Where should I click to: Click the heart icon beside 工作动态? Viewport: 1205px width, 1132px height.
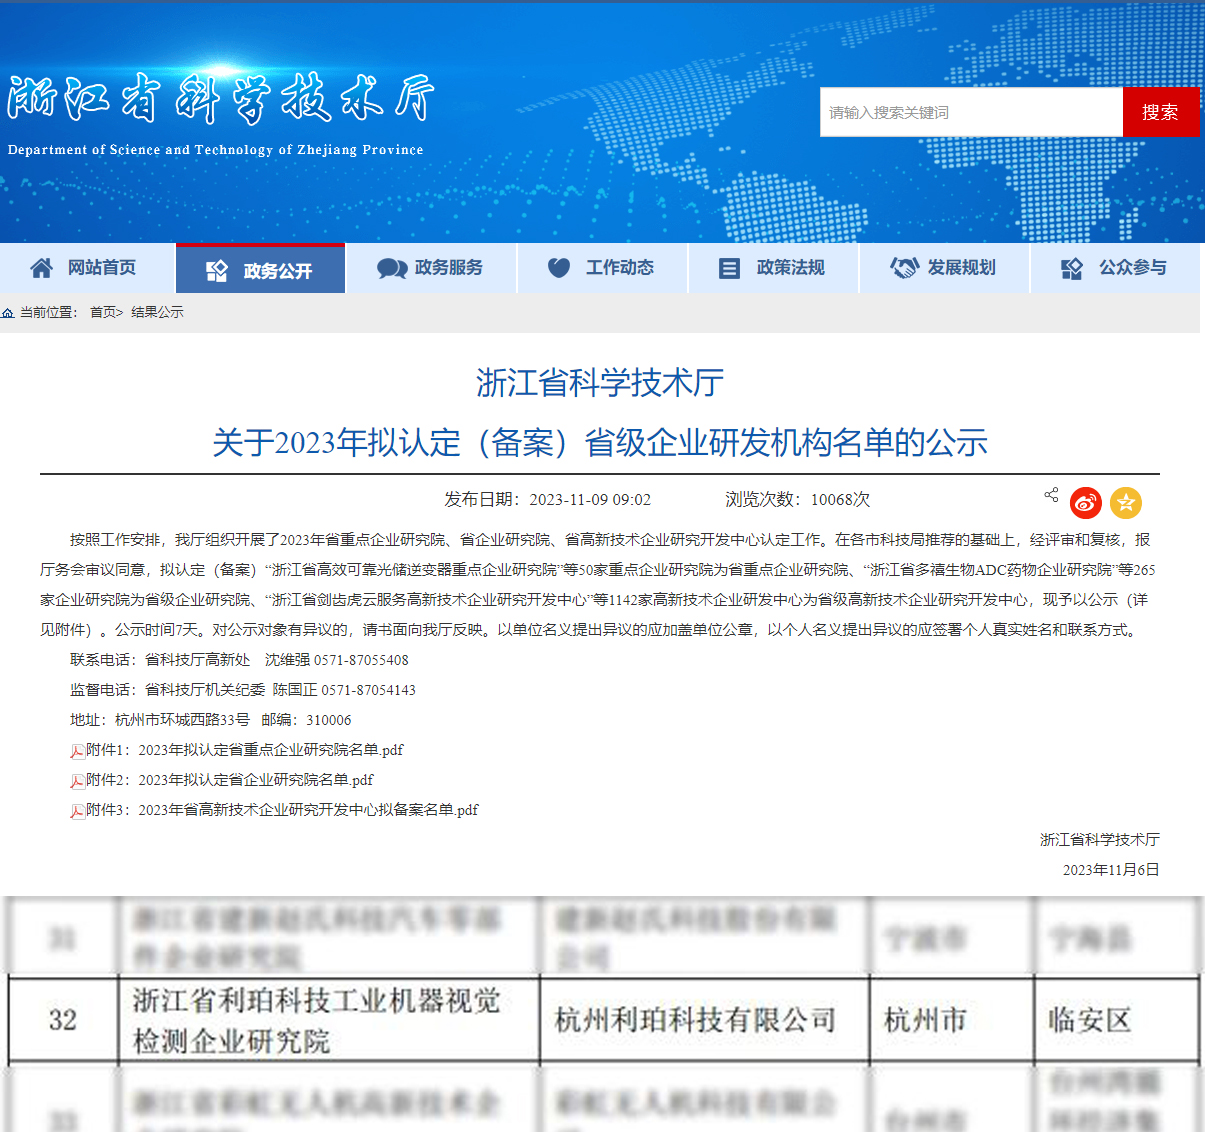[559, 268]
